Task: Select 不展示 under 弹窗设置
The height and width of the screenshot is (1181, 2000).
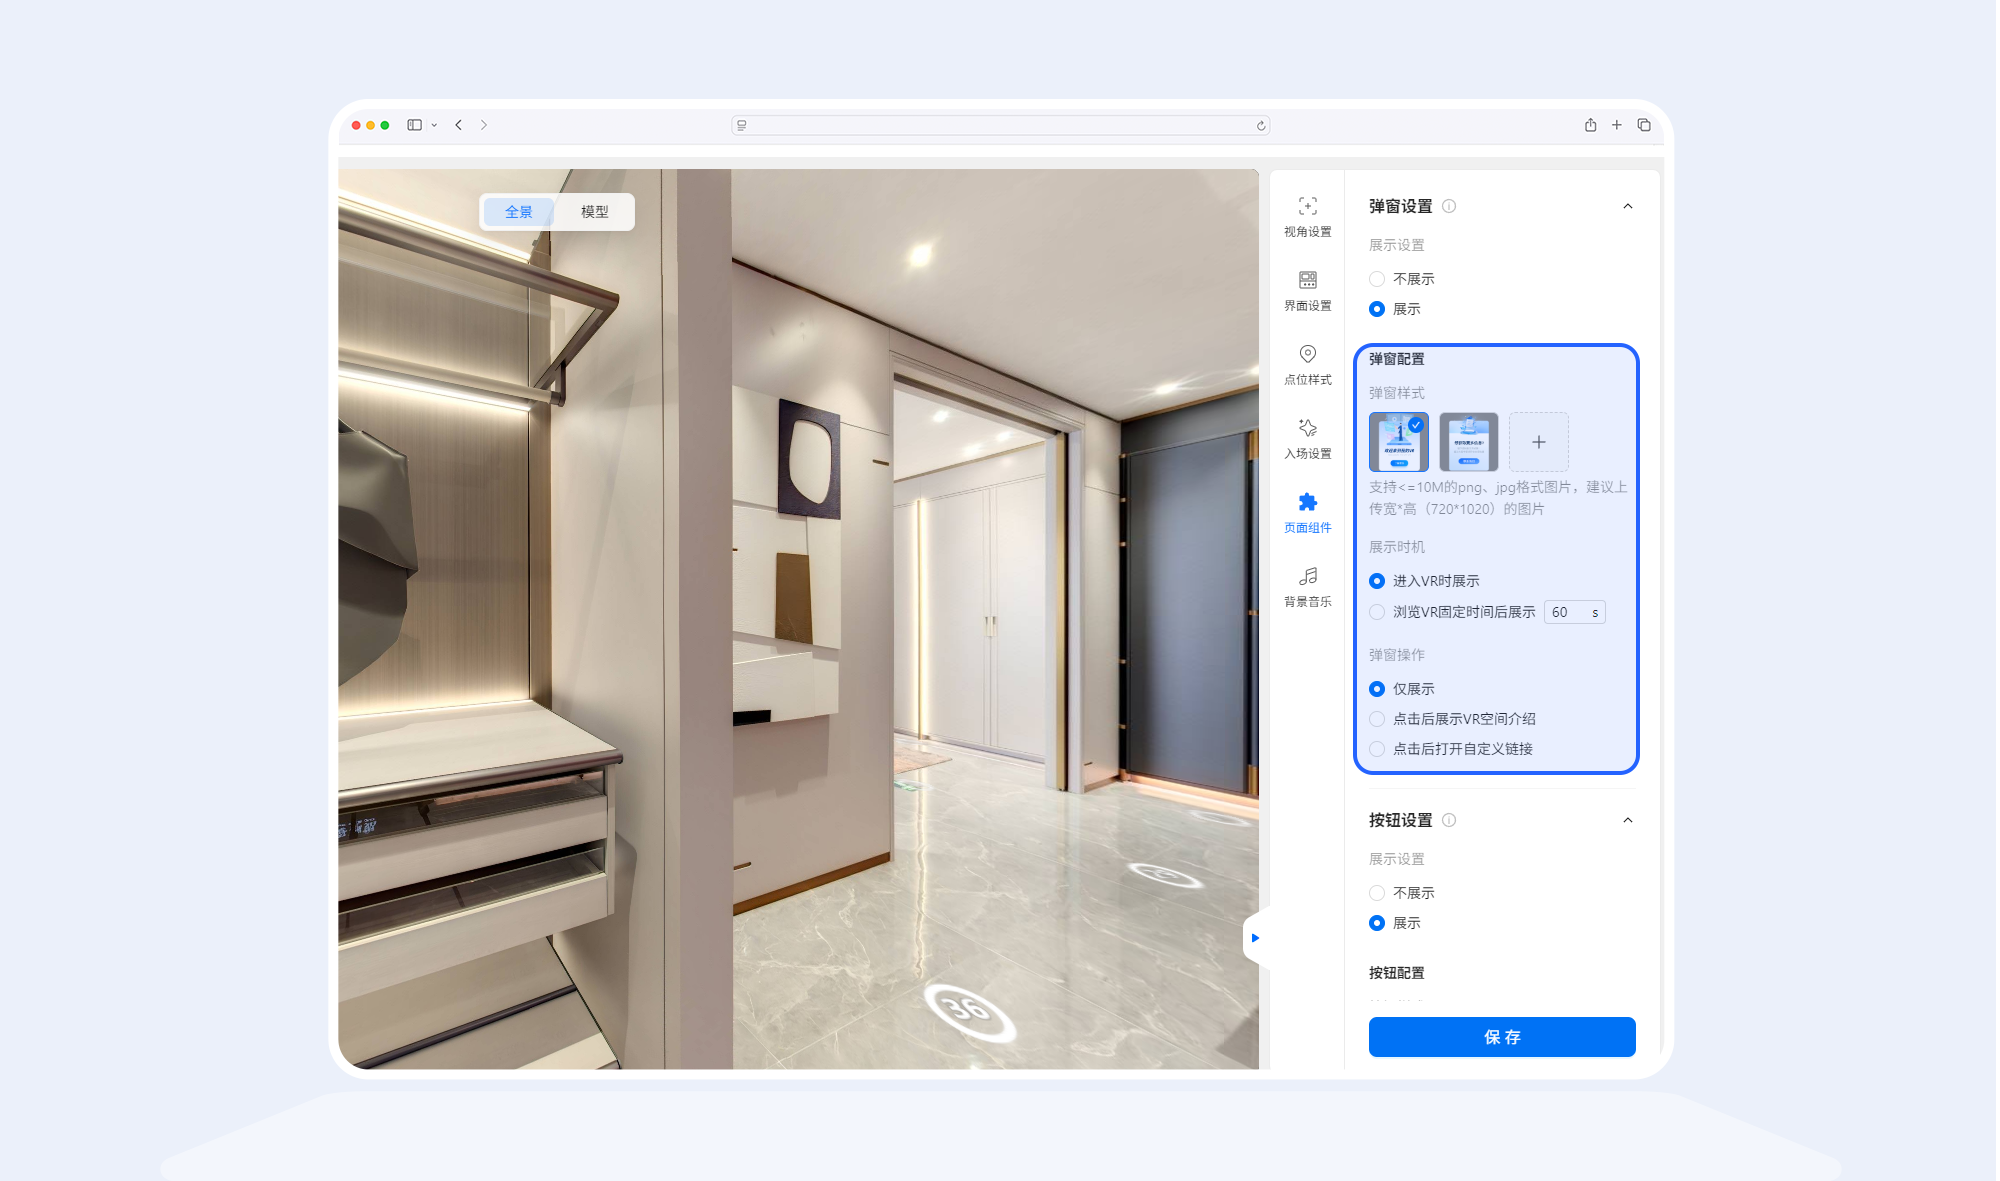Action: pyautogui.click(x=1402, y=279)
